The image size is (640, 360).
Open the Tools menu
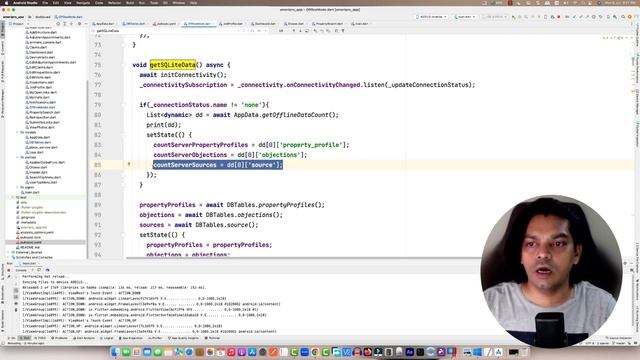coord(154,3)
